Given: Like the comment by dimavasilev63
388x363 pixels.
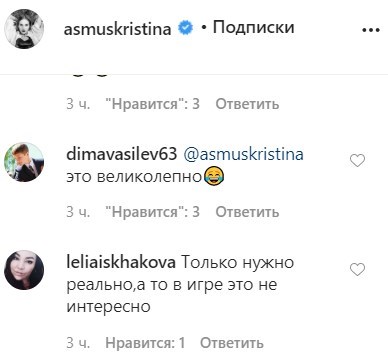Looking at the screenshot, I should point(357,161).
